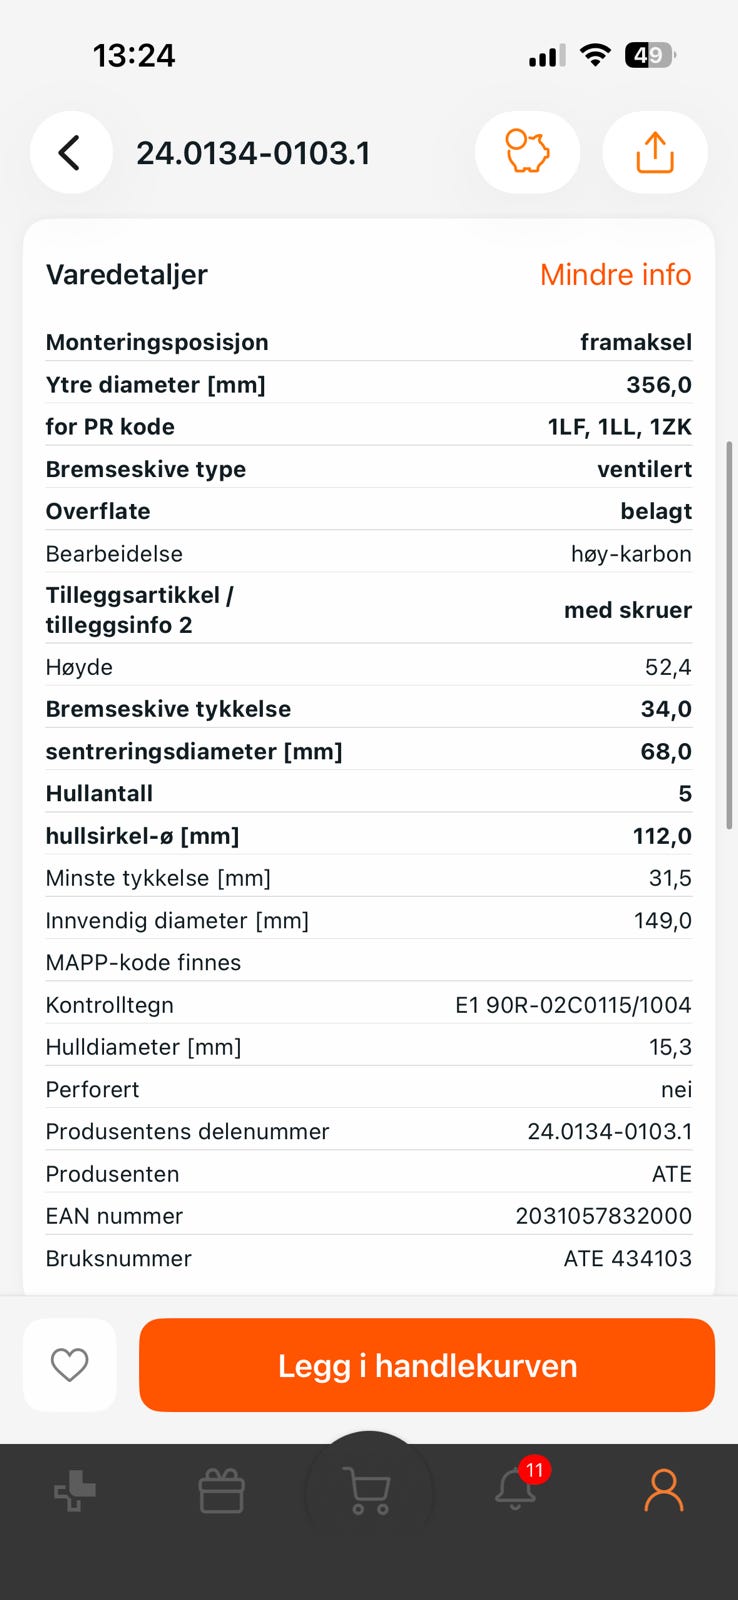Tap the for PR kode 1LF, 1LL, 1ZK row
The width and height of the screenshot is (738, 1600).
pyautogui.click(x=369, y=427)
